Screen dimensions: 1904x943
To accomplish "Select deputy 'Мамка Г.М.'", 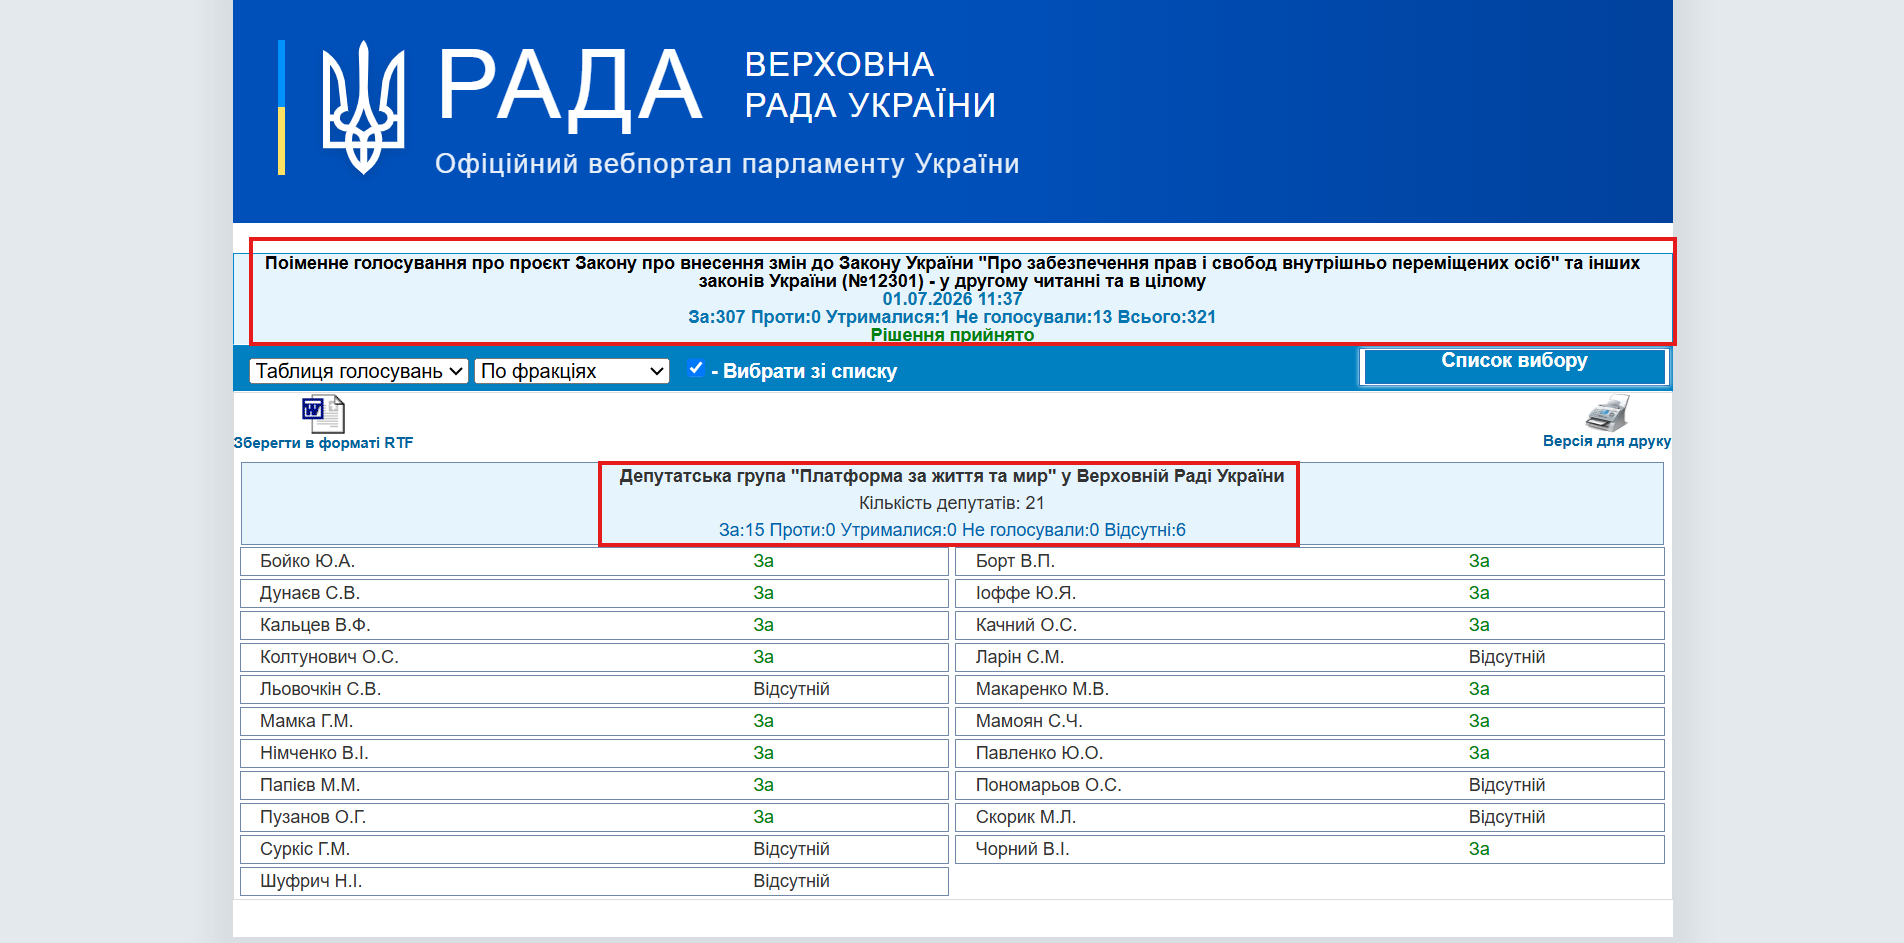I will pyautogui.click(x=306, y=721).
